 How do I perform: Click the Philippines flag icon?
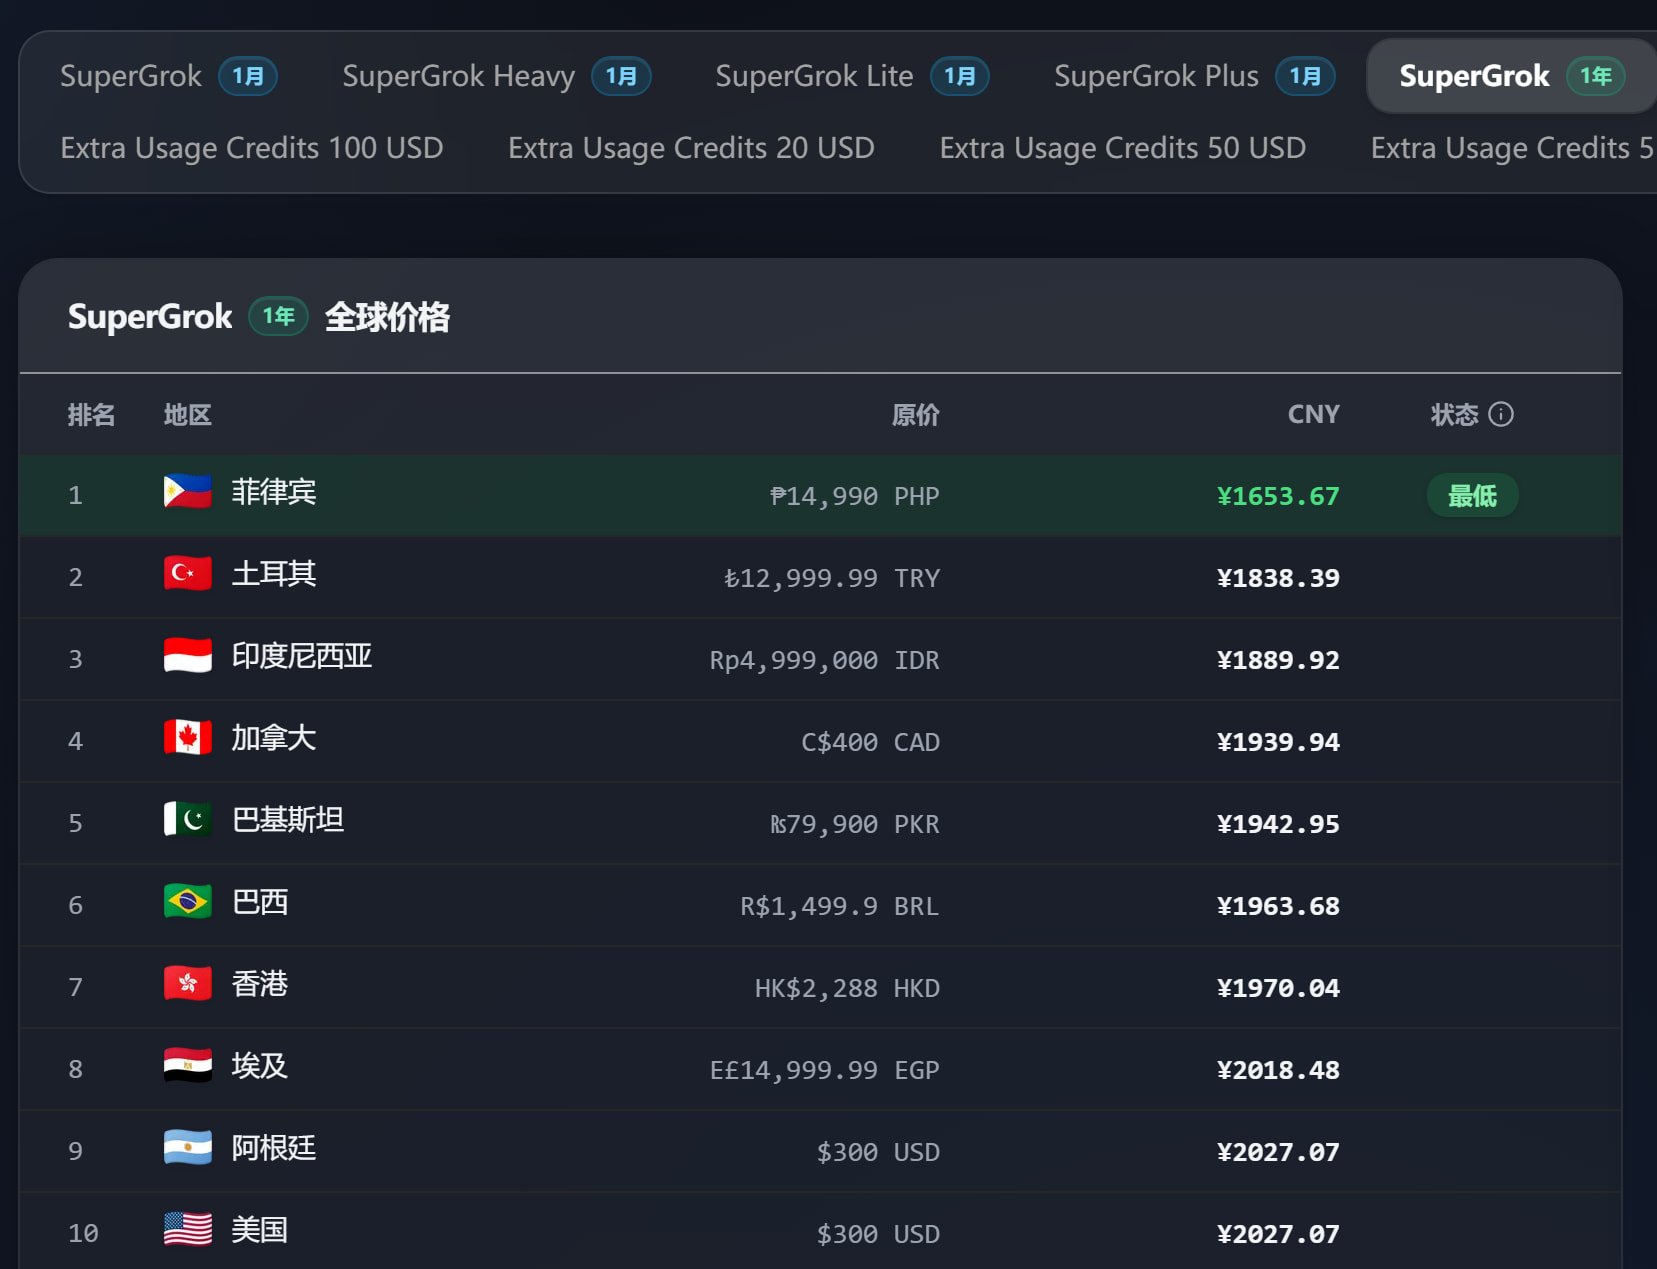188,492
